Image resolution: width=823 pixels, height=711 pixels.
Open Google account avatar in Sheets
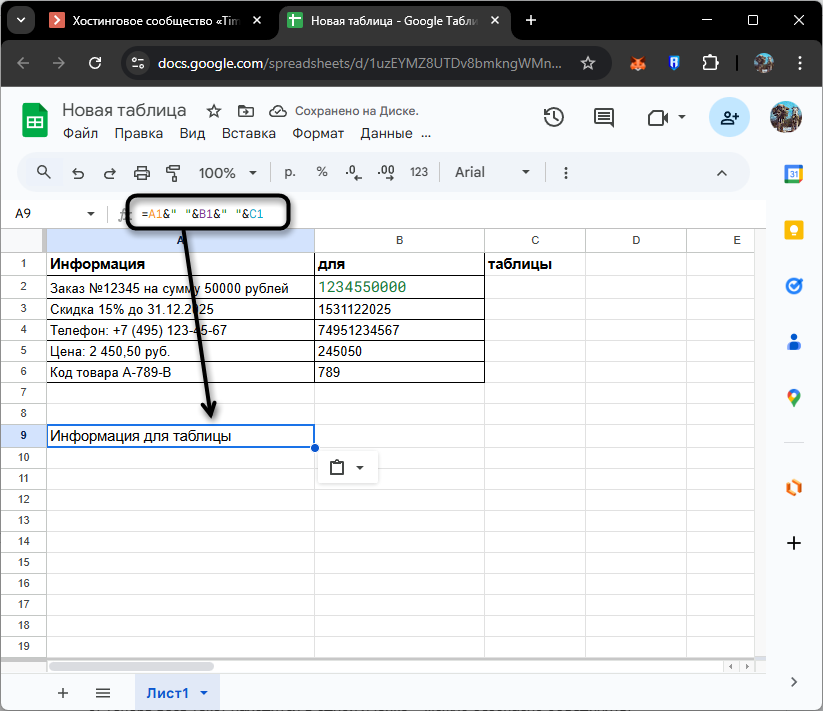(x=785, y=117)
